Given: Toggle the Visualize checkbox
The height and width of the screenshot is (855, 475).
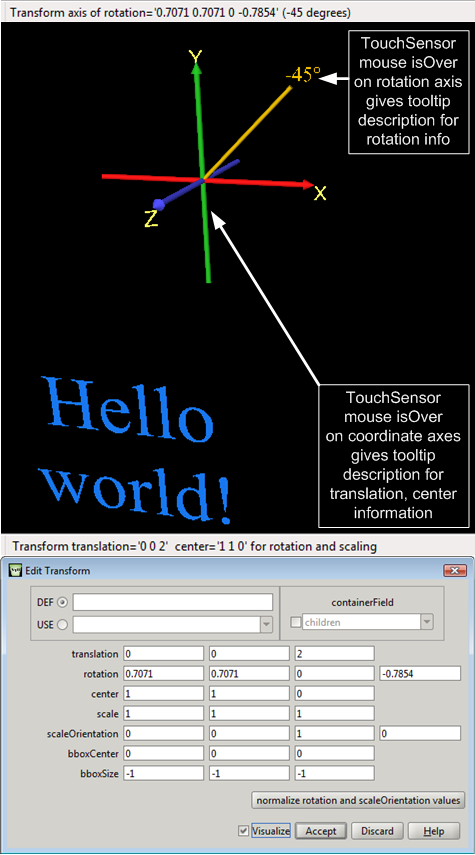Looking at the screenshot, I should pos(243,831).
